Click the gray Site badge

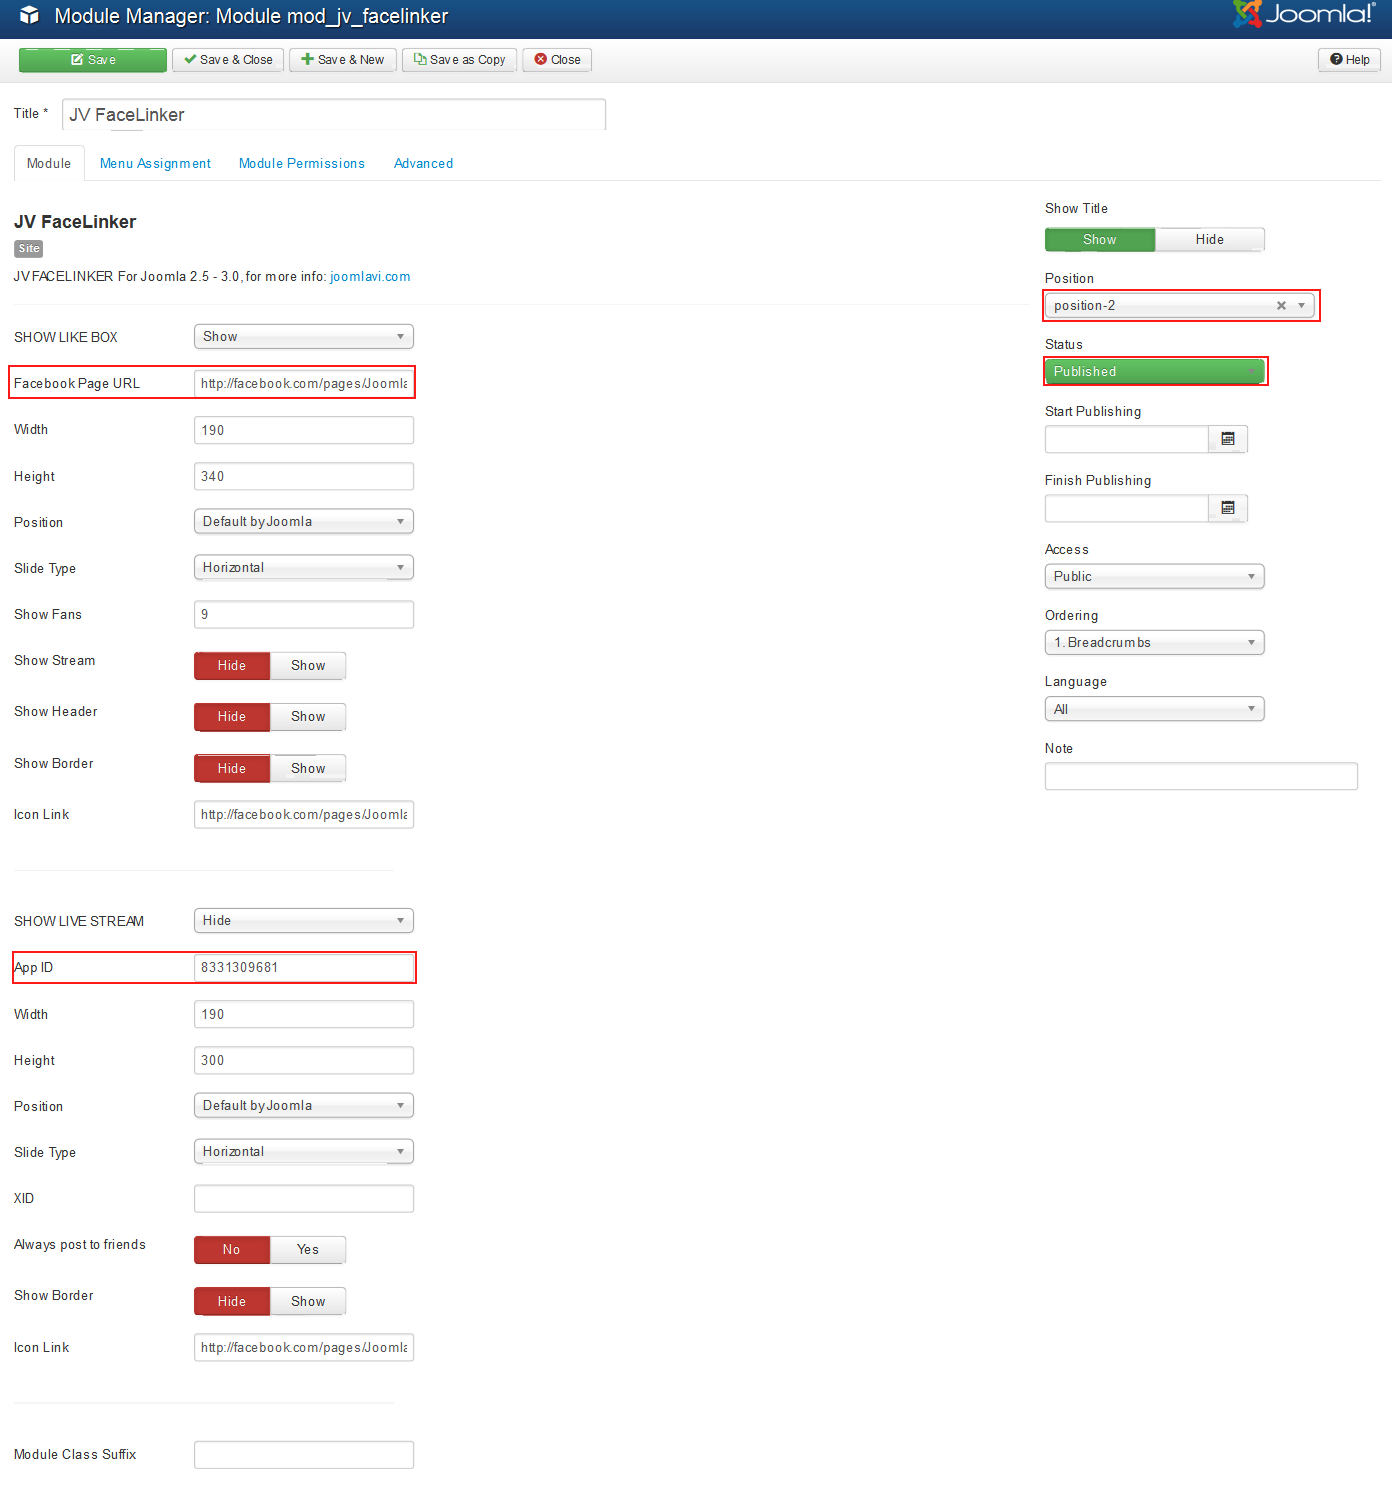tap(29, 249)
